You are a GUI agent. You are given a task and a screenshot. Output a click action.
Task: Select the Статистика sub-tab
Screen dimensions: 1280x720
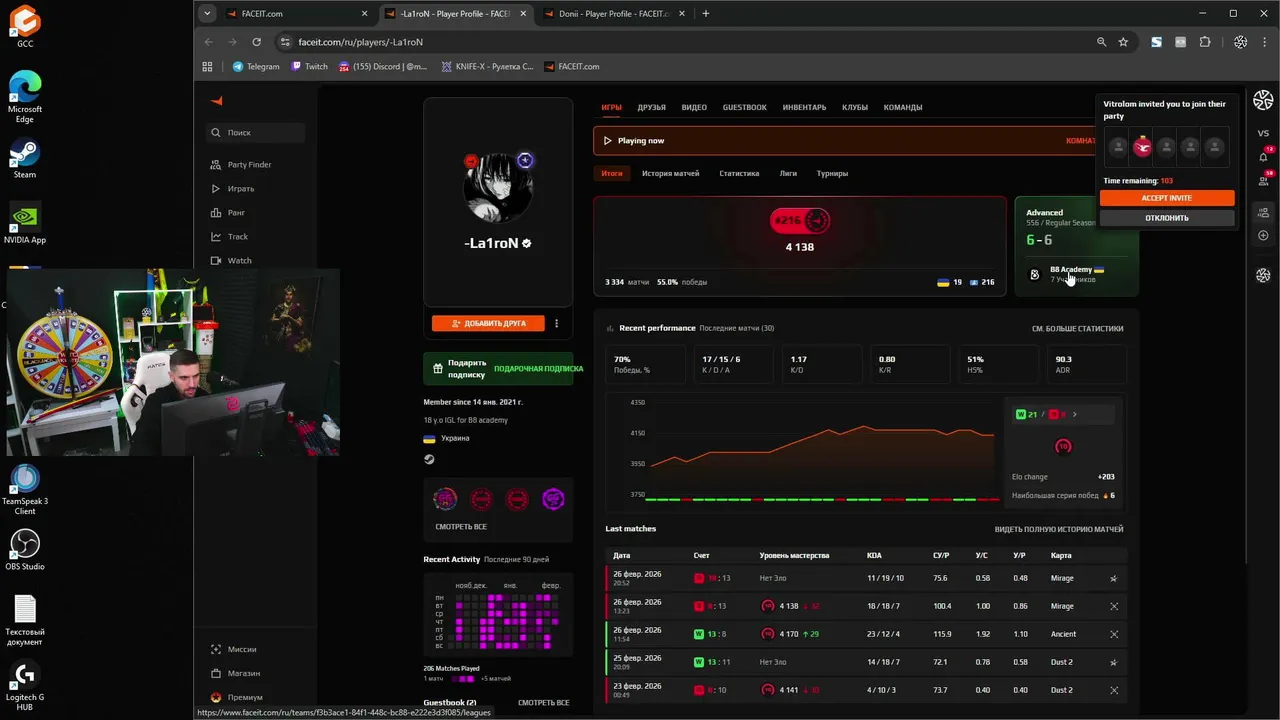tap(739, 173)
